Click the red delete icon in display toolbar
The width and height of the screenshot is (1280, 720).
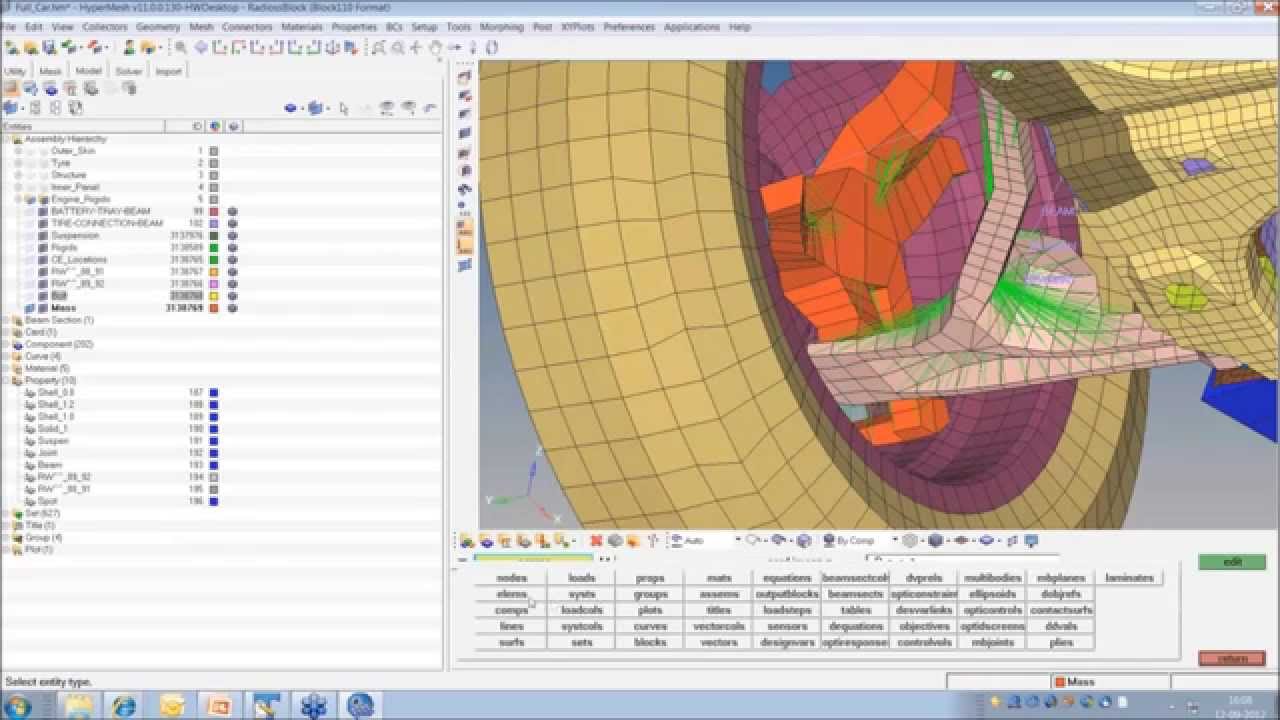point(596,540)
